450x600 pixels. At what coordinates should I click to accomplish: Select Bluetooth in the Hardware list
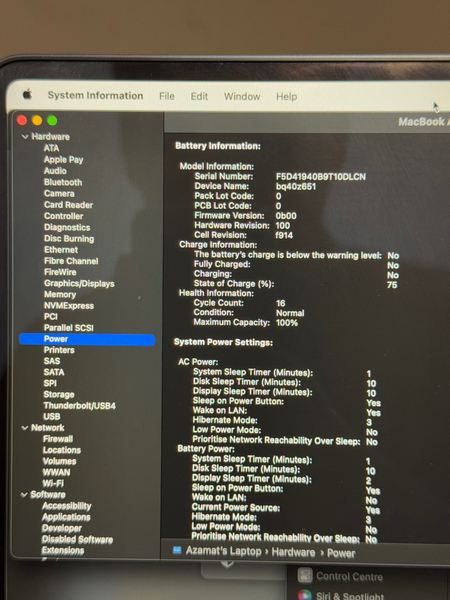coord(63,182)
